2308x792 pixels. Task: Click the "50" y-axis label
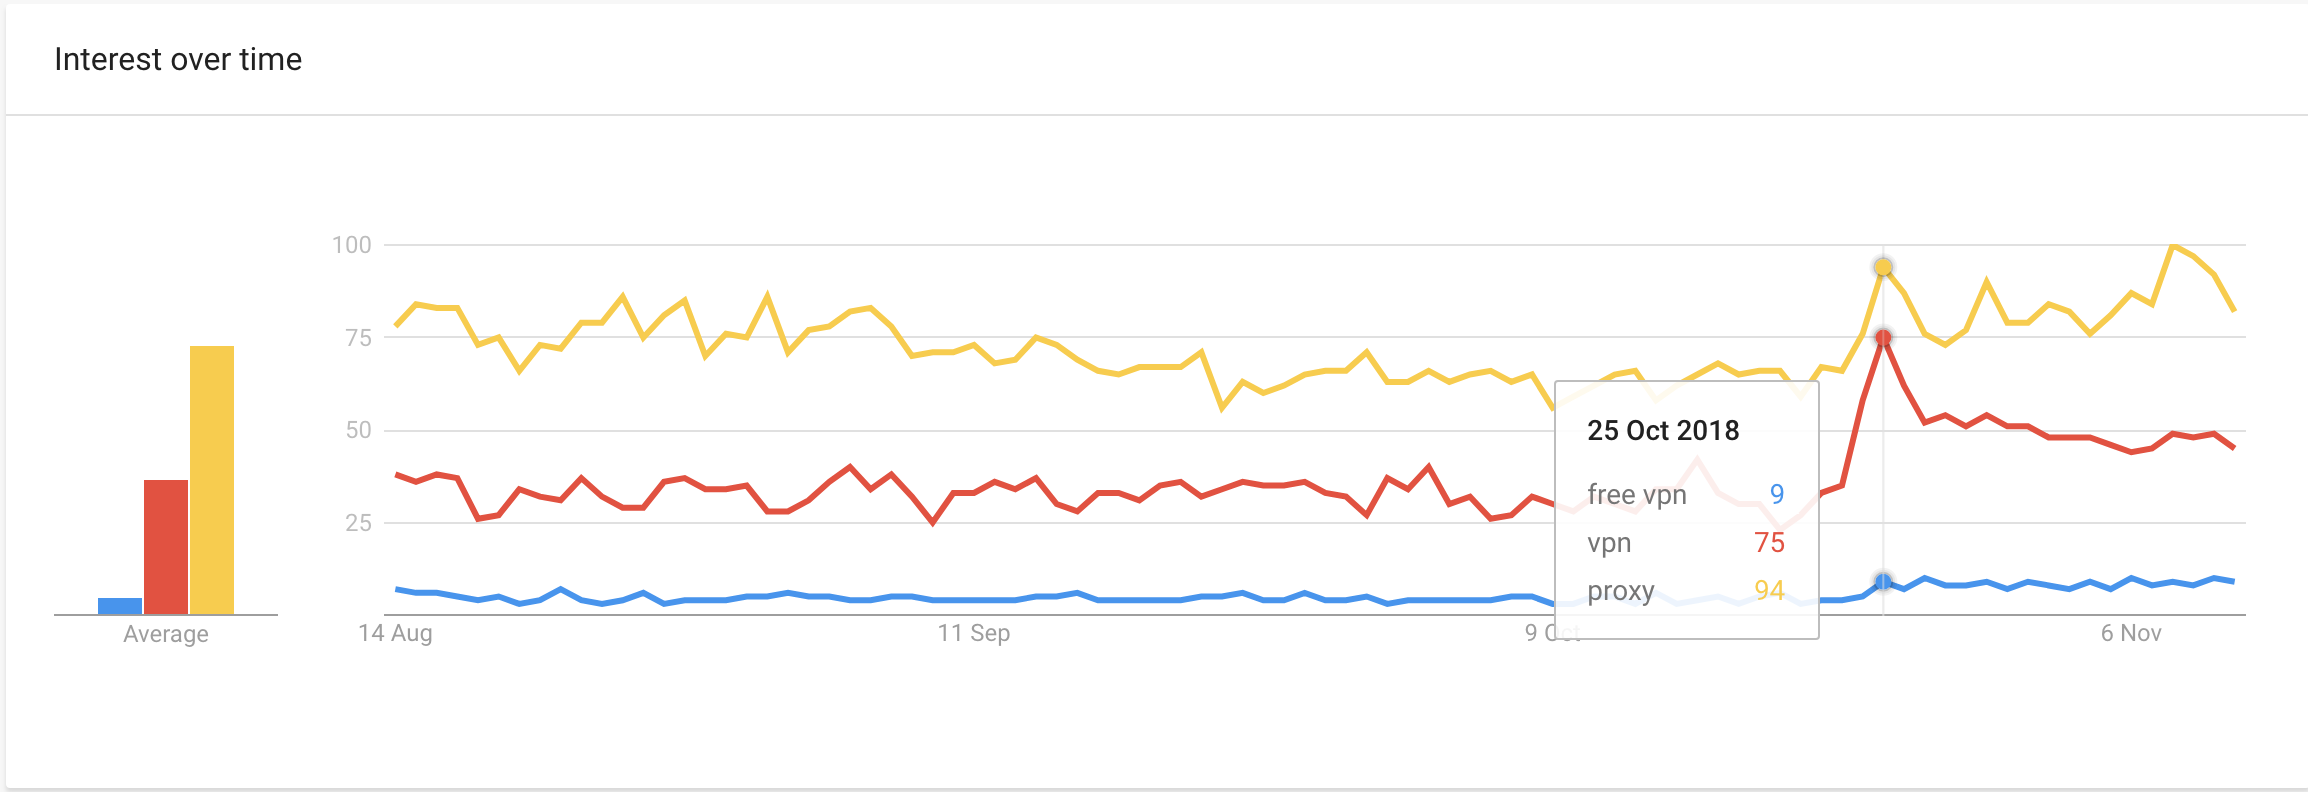tap(358, 430)
